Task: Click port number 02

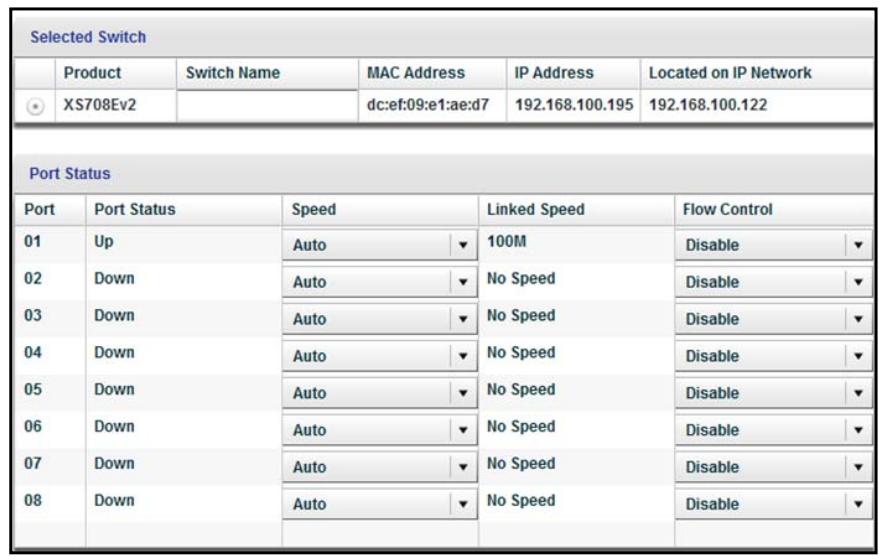Action: point(33,278)
